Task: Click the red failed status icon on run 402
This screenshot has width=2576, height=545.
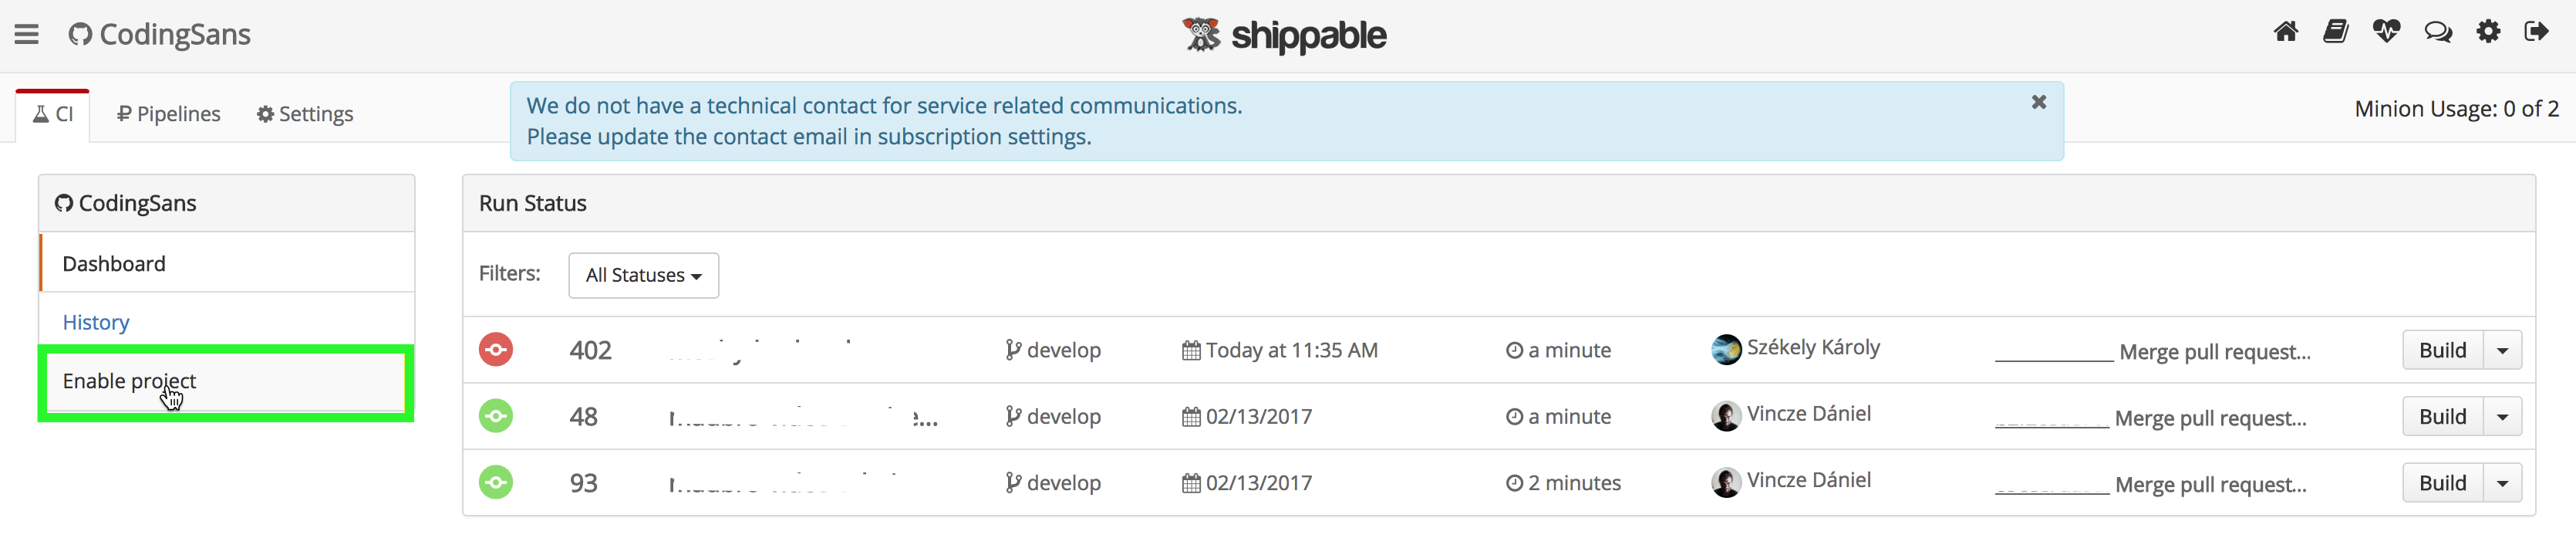Action: click(x=496, y=349)
